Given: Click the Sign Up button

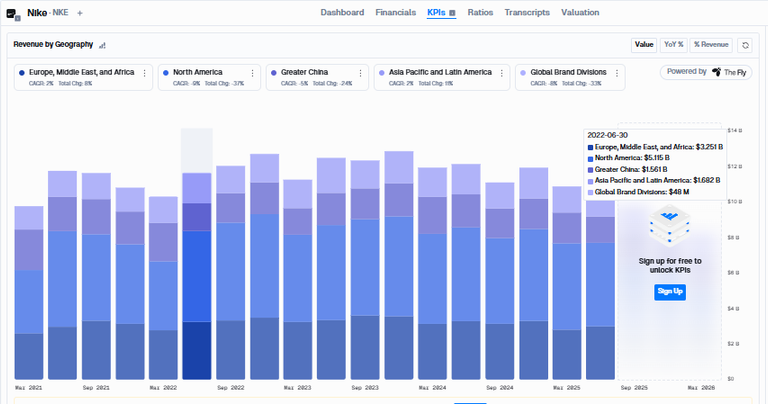Looking at the screenshot, I should 670,291.
